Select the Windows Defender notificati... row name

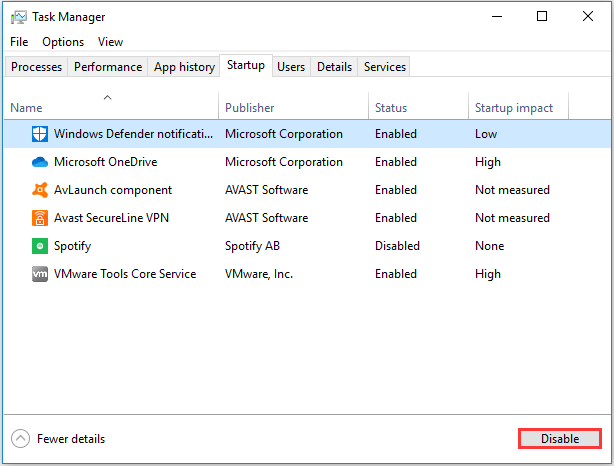click(x=134, y=134)
